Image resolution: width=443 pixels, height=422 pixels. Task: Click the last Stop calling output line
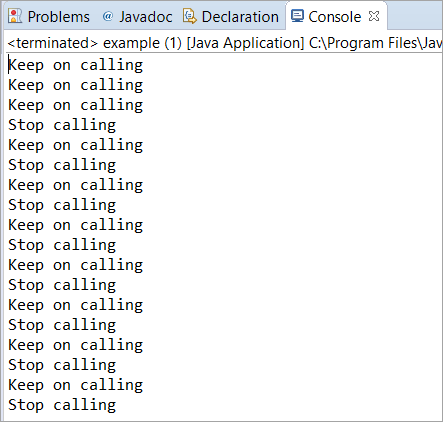62,405
